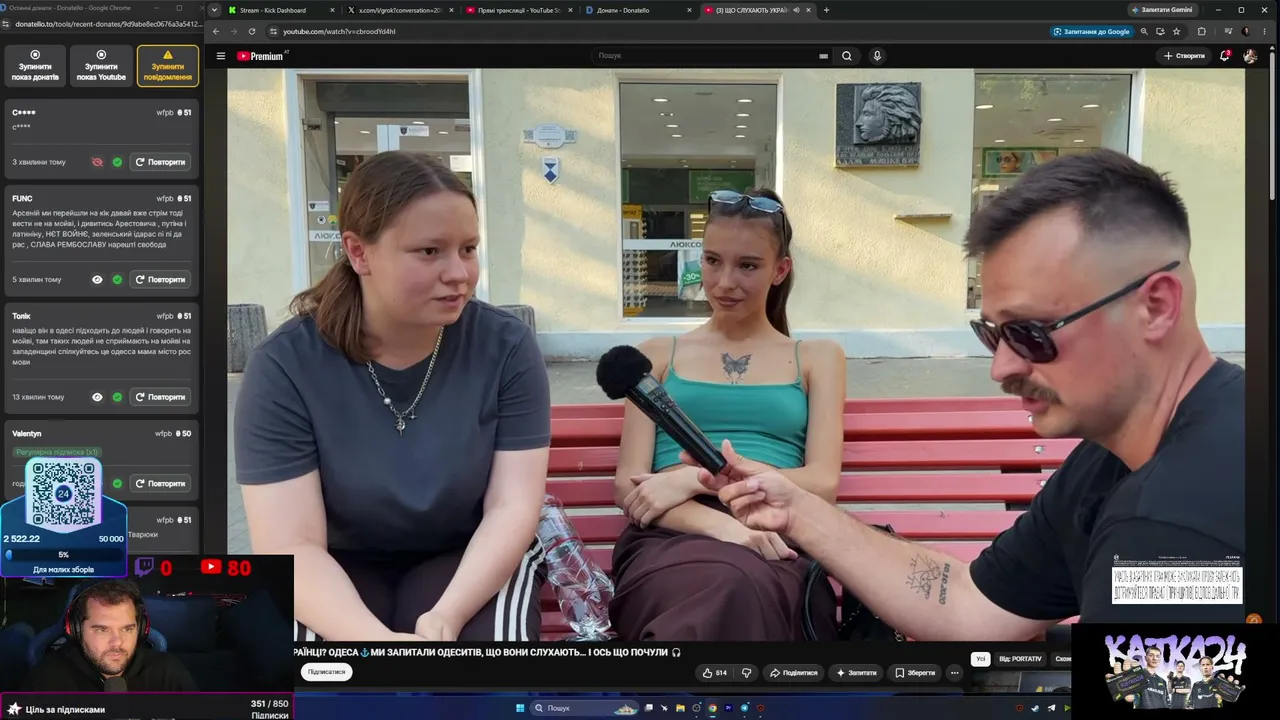
Task: Click the Запитати ask button under video
Action: point(856,673)
